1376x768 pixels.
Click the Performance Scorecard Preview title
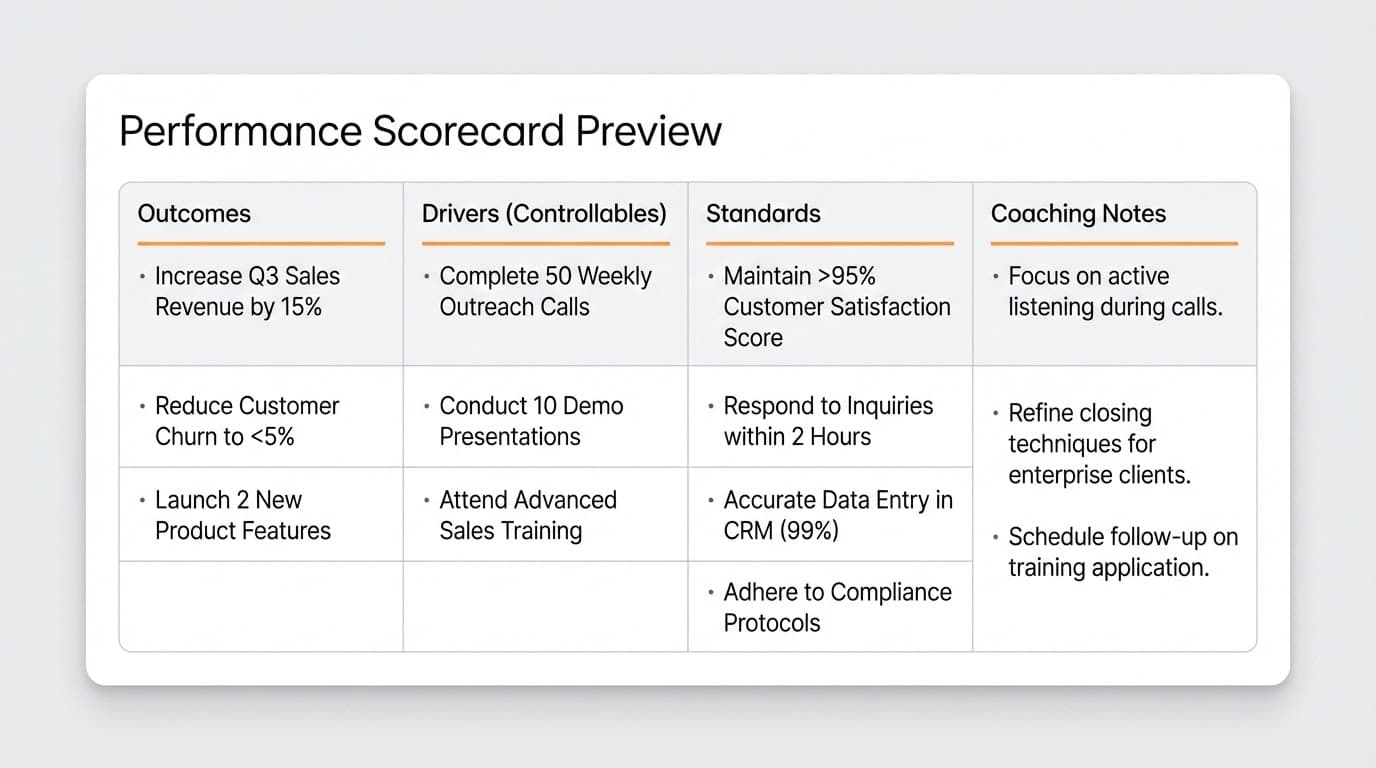pyautogui.click(x=420, y=131)
